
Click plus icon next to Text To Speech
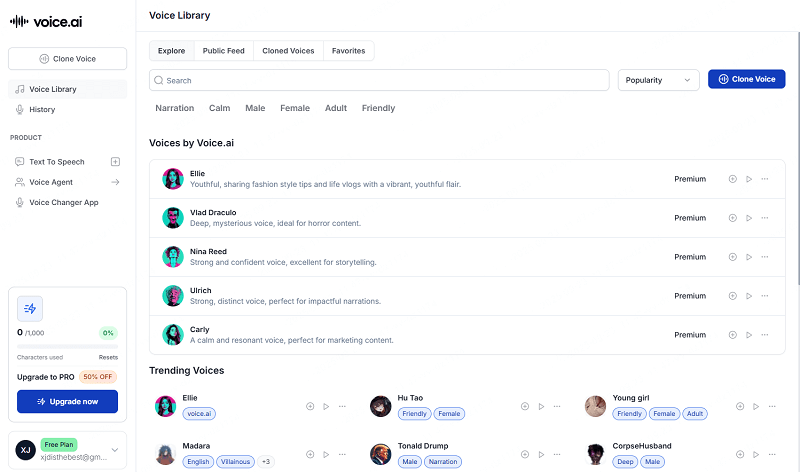pyautogui.click(x=115, y=162)
